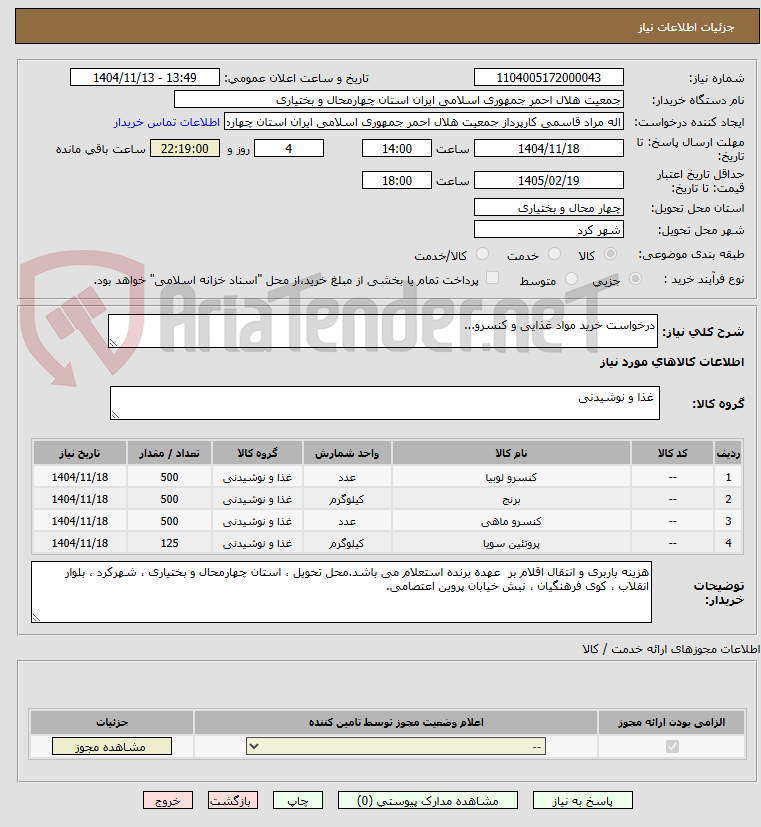Click delivery province field چهار محال و بختیاری
761x827 pixels.
[548, 208]
